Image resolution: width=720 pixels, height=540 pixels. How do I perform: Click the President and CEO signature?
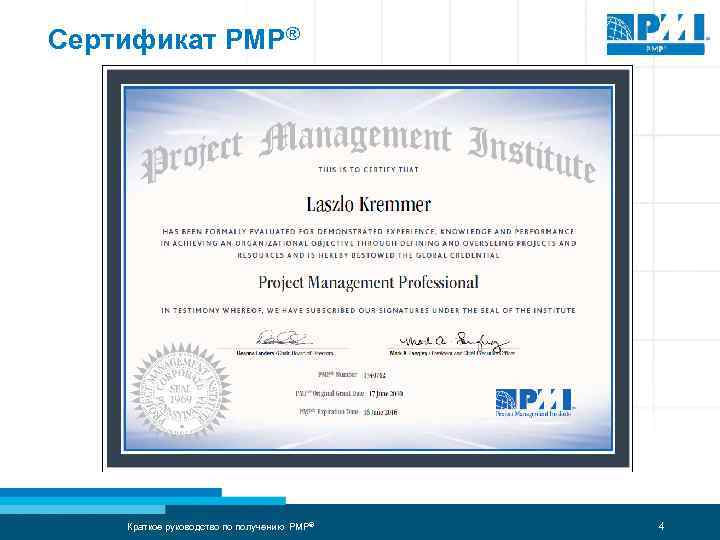click(454, 340)
